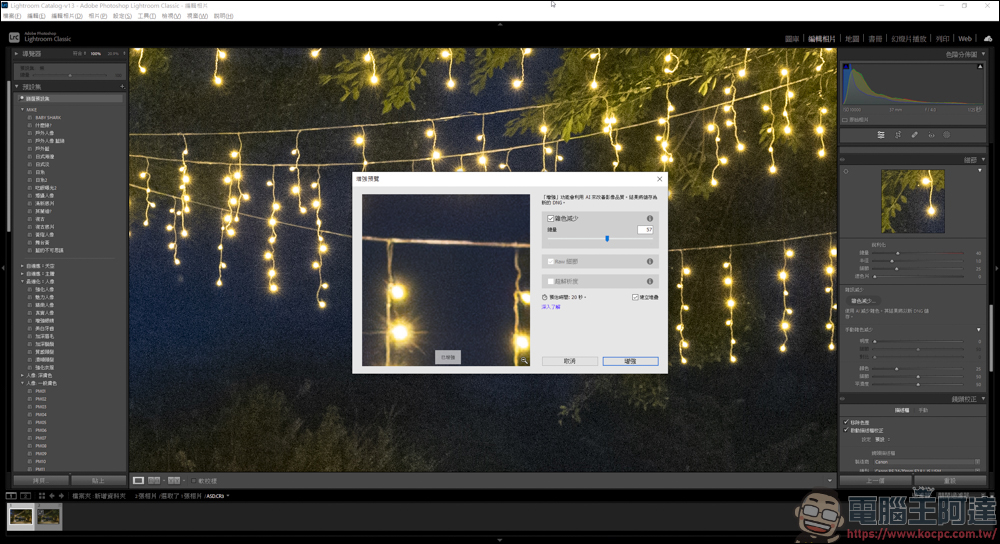Click the 總量 value field showing 57
This screenshot has width=1000, height=544.
coord(645,230)
